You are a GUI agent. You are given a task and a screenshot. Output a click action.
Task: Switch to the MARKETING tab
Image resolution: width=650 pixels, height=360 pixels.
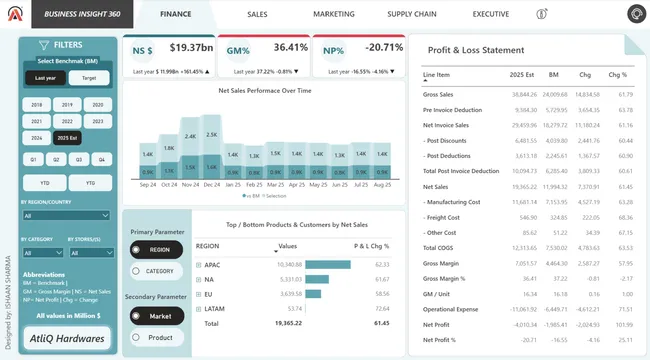(334, 14)
